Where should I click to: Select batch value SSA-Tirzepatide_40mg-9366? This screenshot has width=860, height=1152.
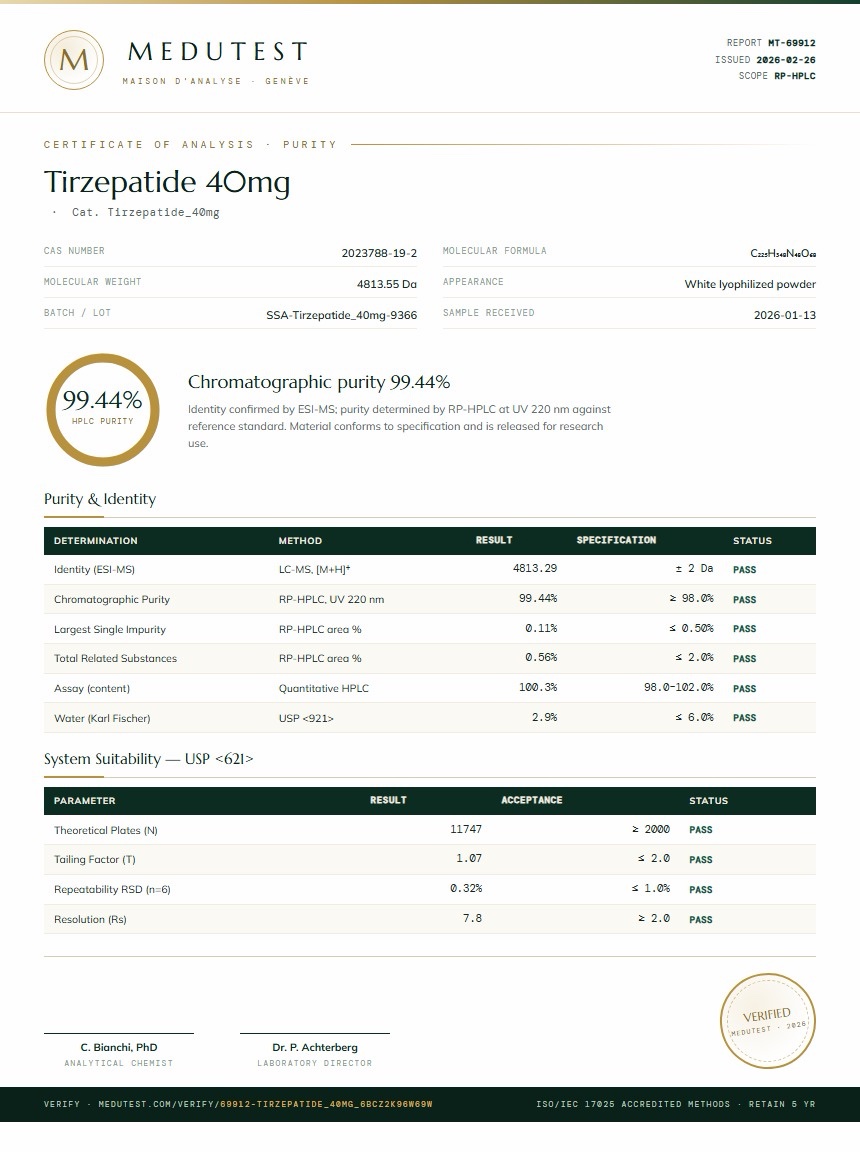tap(342, 315)
